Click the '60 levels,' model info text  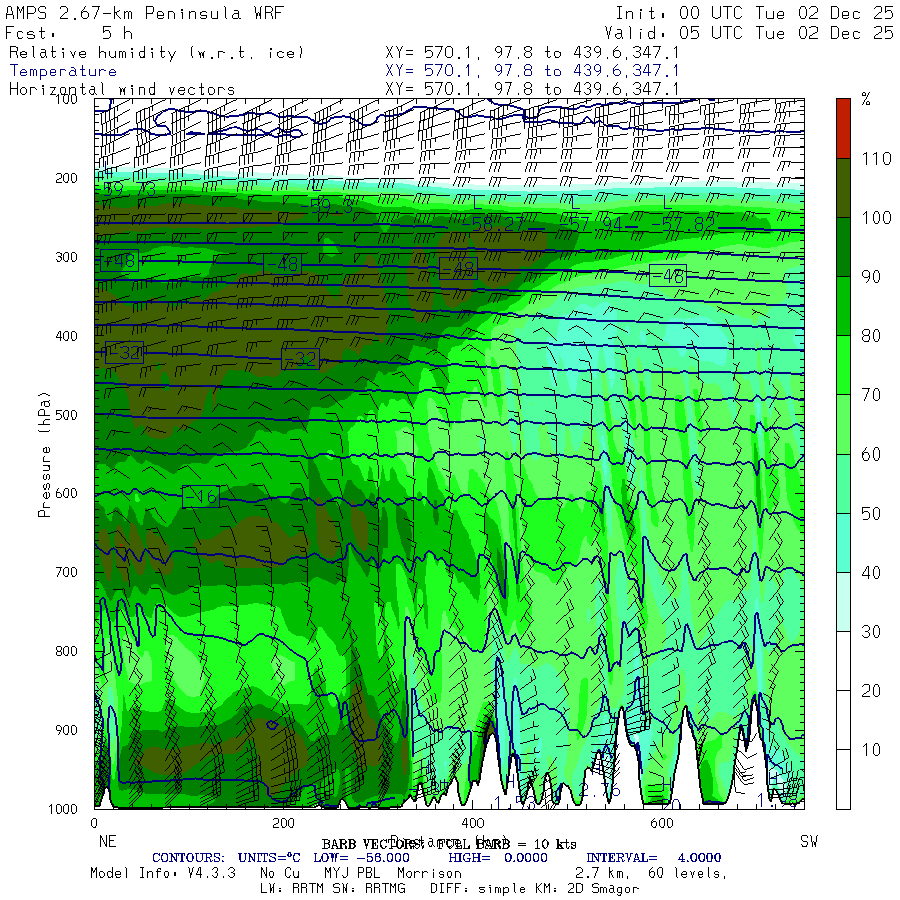click(688, 874)
